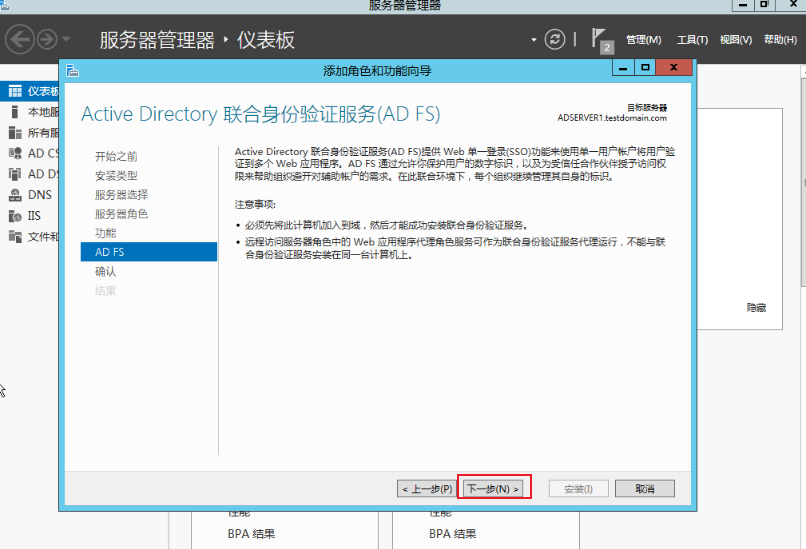Click target server ADSERVER1.testdomain.com text
Screen dimensions: 806x549
click(612, 118)
